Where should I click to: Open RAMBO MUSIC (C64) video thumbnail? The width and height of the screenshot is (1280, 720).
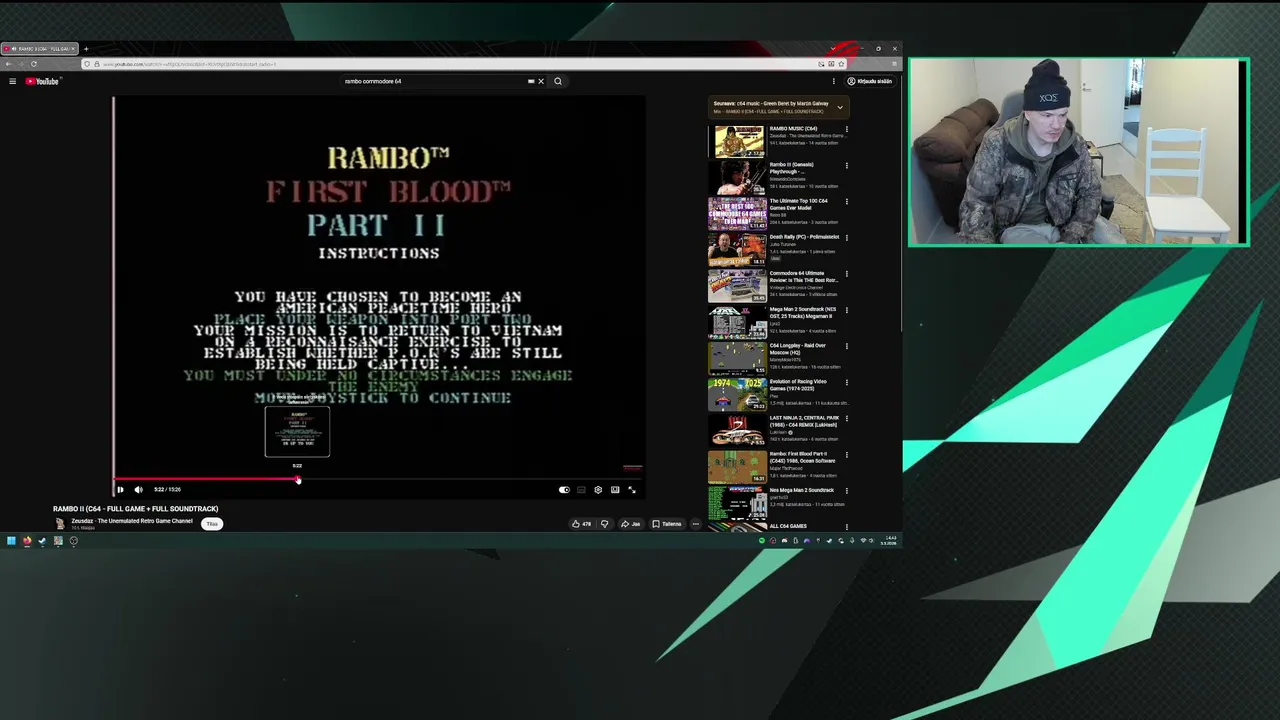737,141
